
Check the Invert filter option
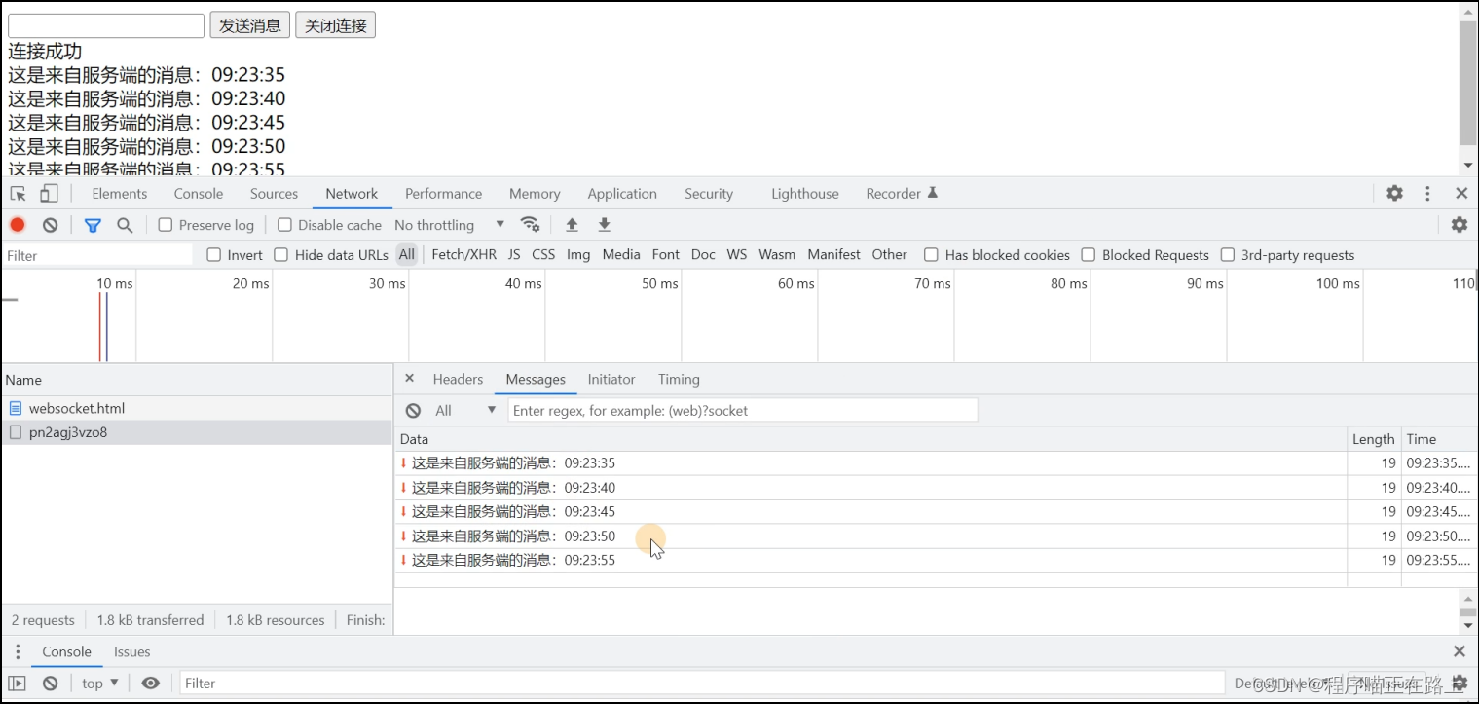click(213, 255)
